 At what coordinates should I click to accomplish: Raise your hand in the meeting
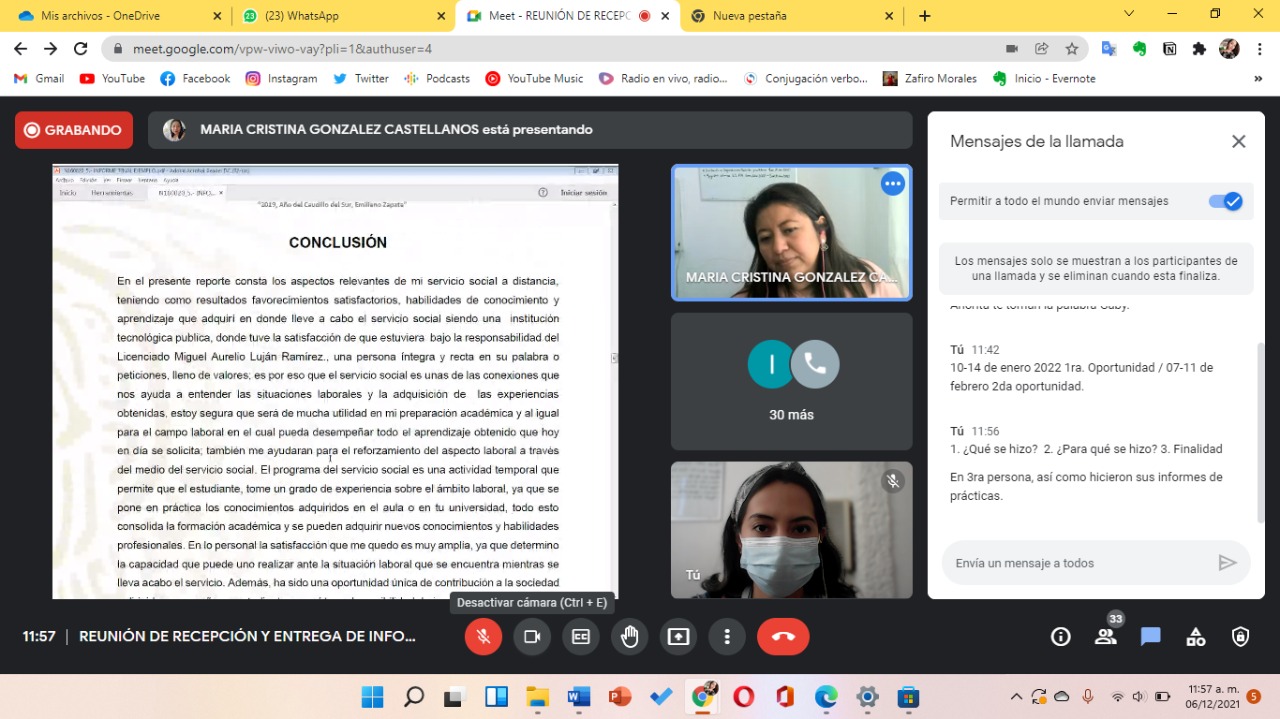630,637
